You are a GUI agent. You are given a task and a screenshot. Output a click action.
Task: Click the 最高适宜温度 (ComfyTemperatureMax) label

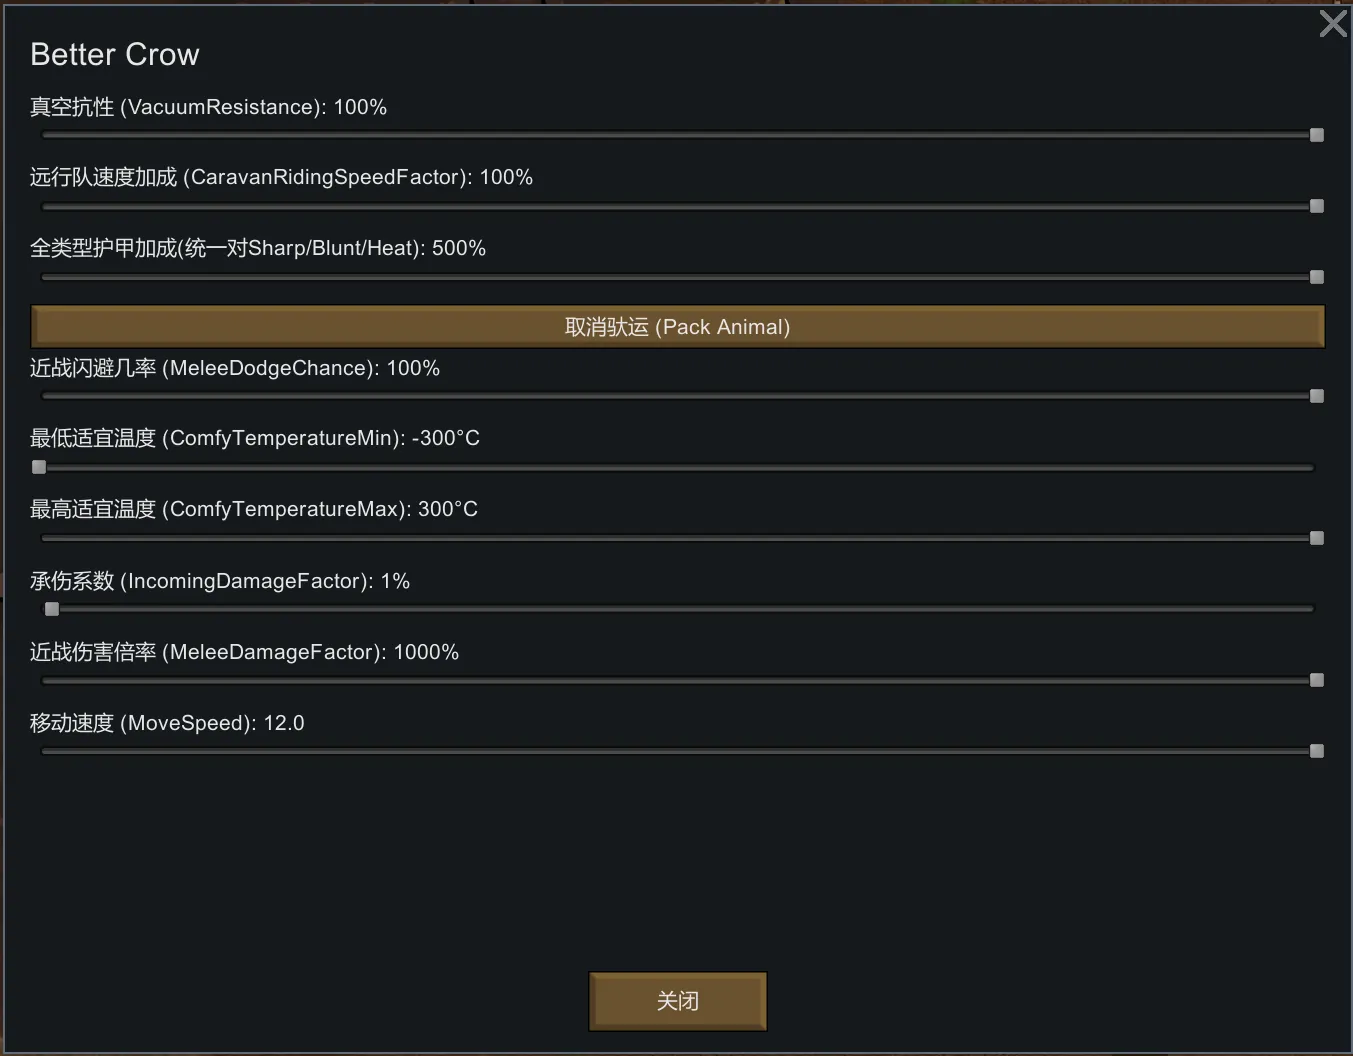coord(254,509)
